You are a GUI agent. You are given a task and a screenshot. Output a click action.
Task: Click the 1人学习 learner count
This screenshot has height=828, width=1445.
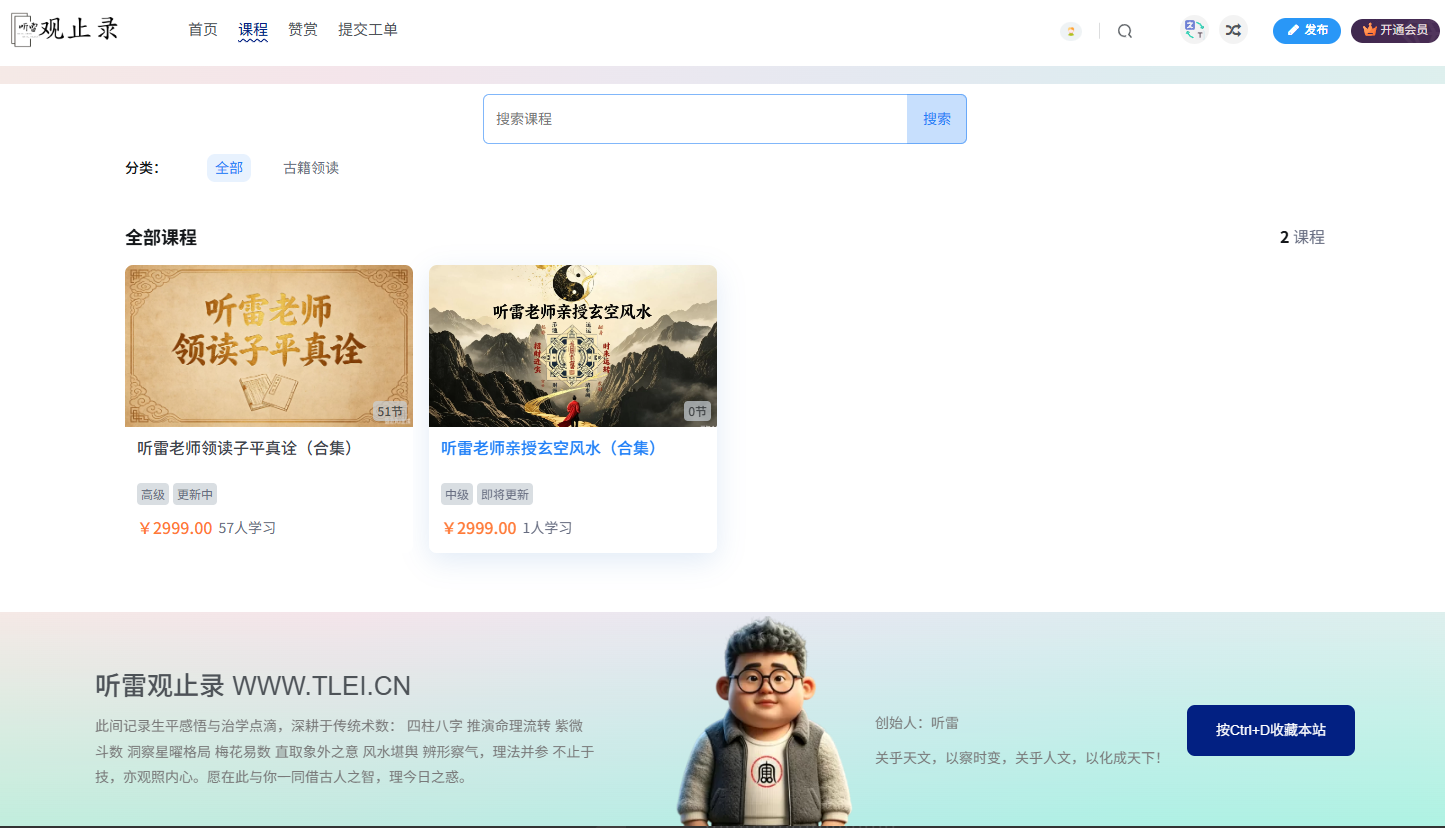(547, 528)
